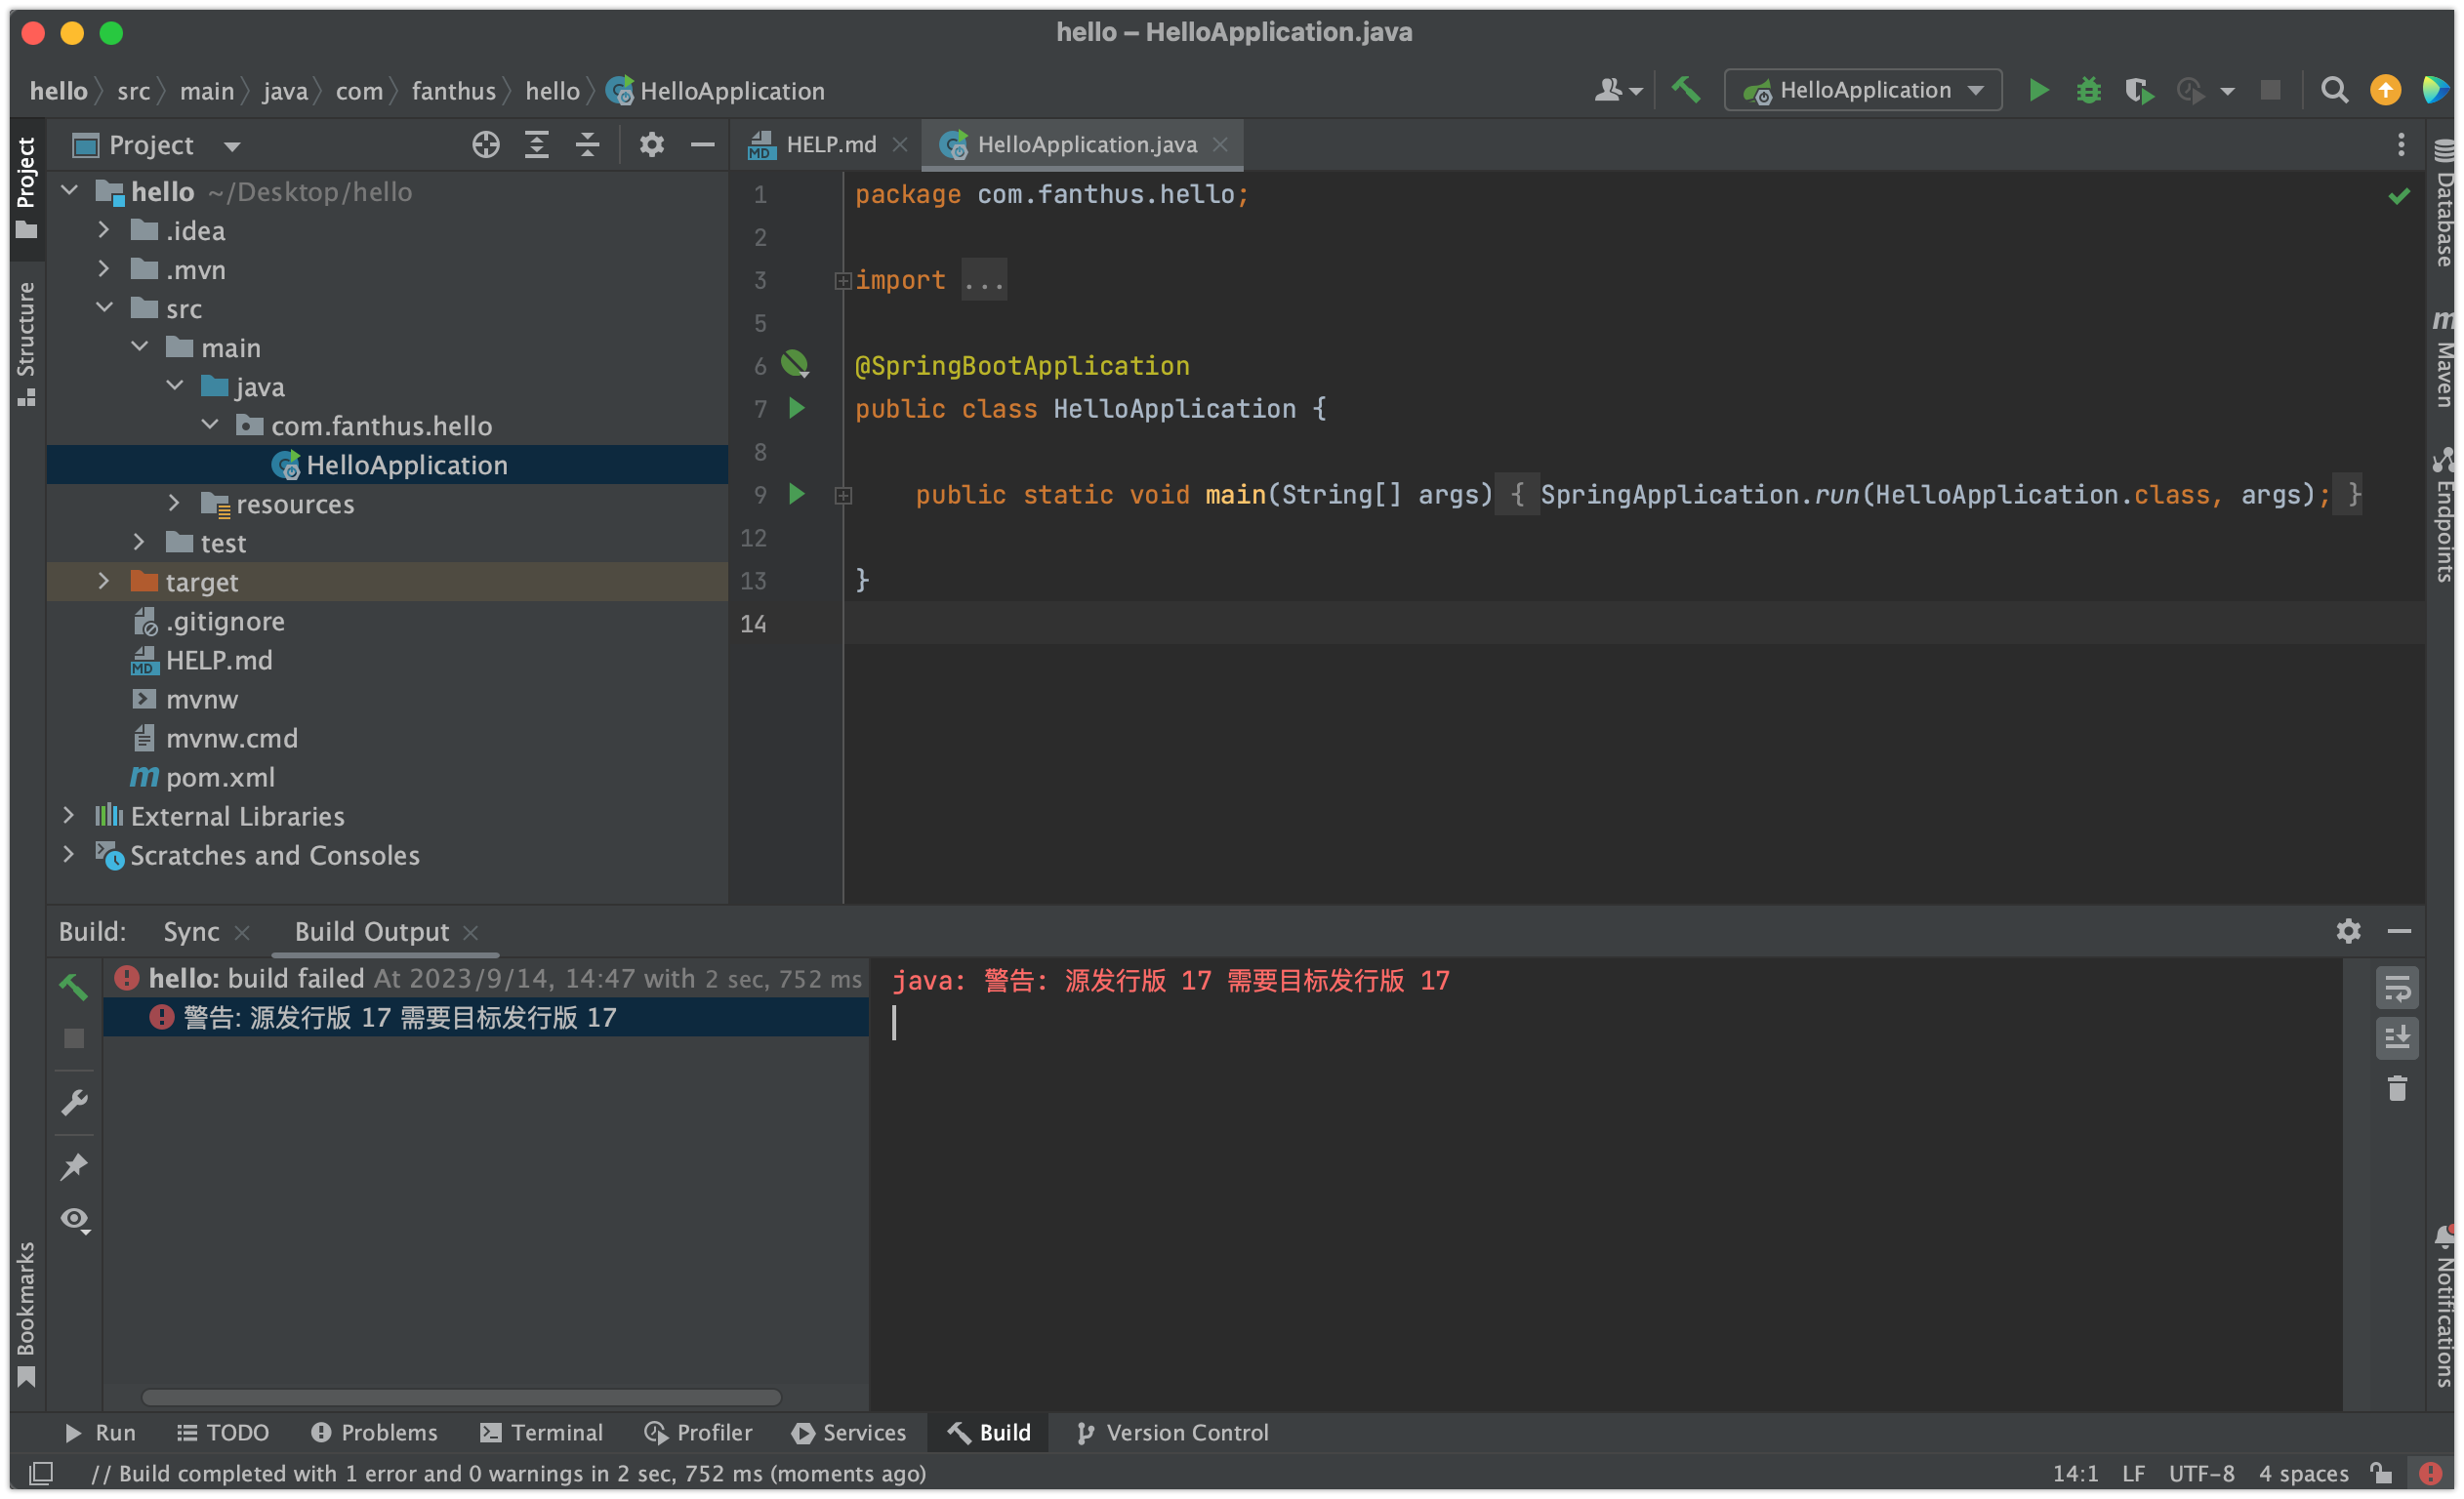
Task: Open Version Control tool window
Action: point(1173,1432)
